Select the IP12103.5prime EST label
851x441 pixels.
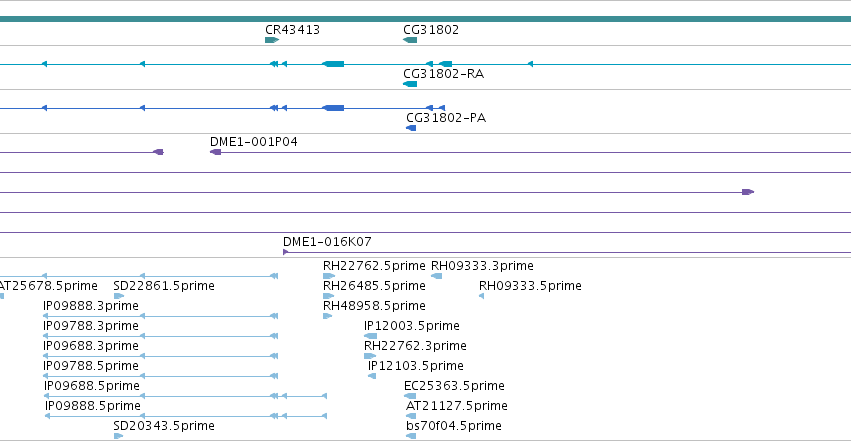click(416, 366)
